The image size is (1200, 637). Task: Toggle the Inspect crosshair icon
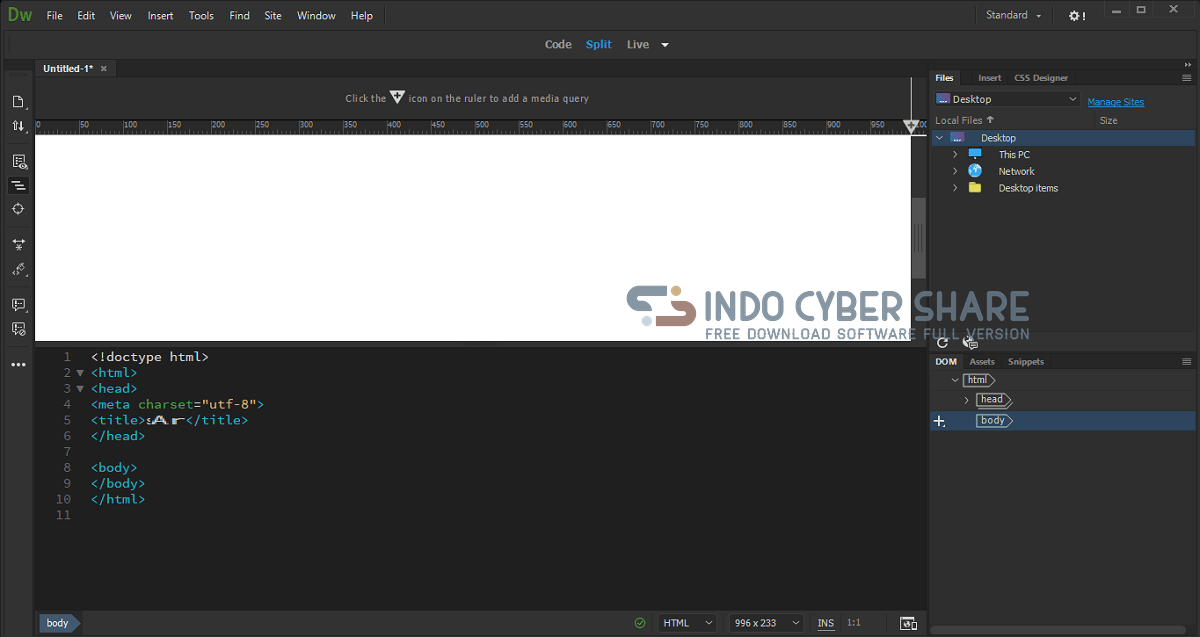[x=18, y=209]
